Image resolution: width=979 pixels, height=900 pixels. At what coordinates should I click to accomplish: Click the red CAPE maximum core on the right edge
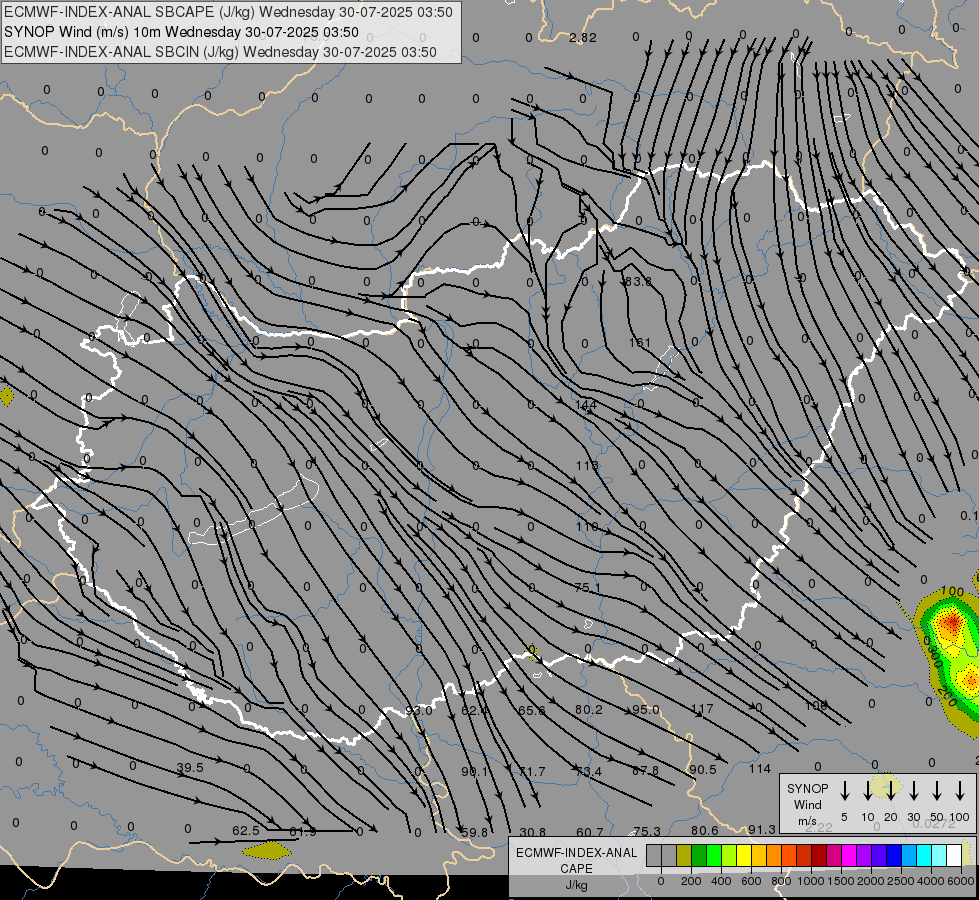point(951,623)
